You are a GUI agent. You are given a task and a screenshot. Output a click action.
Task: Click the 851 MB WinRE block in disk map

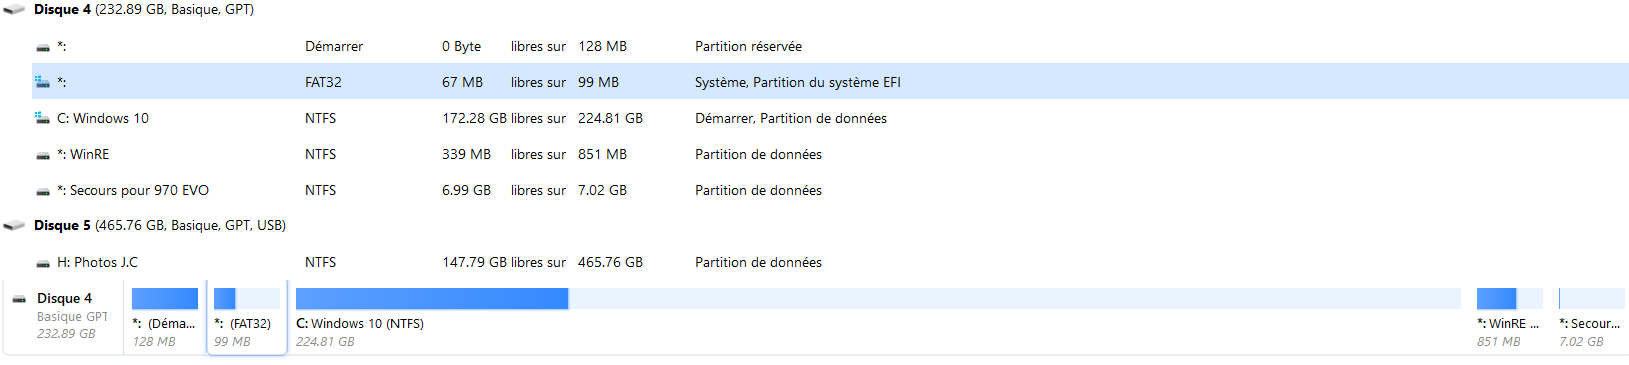1510,318
